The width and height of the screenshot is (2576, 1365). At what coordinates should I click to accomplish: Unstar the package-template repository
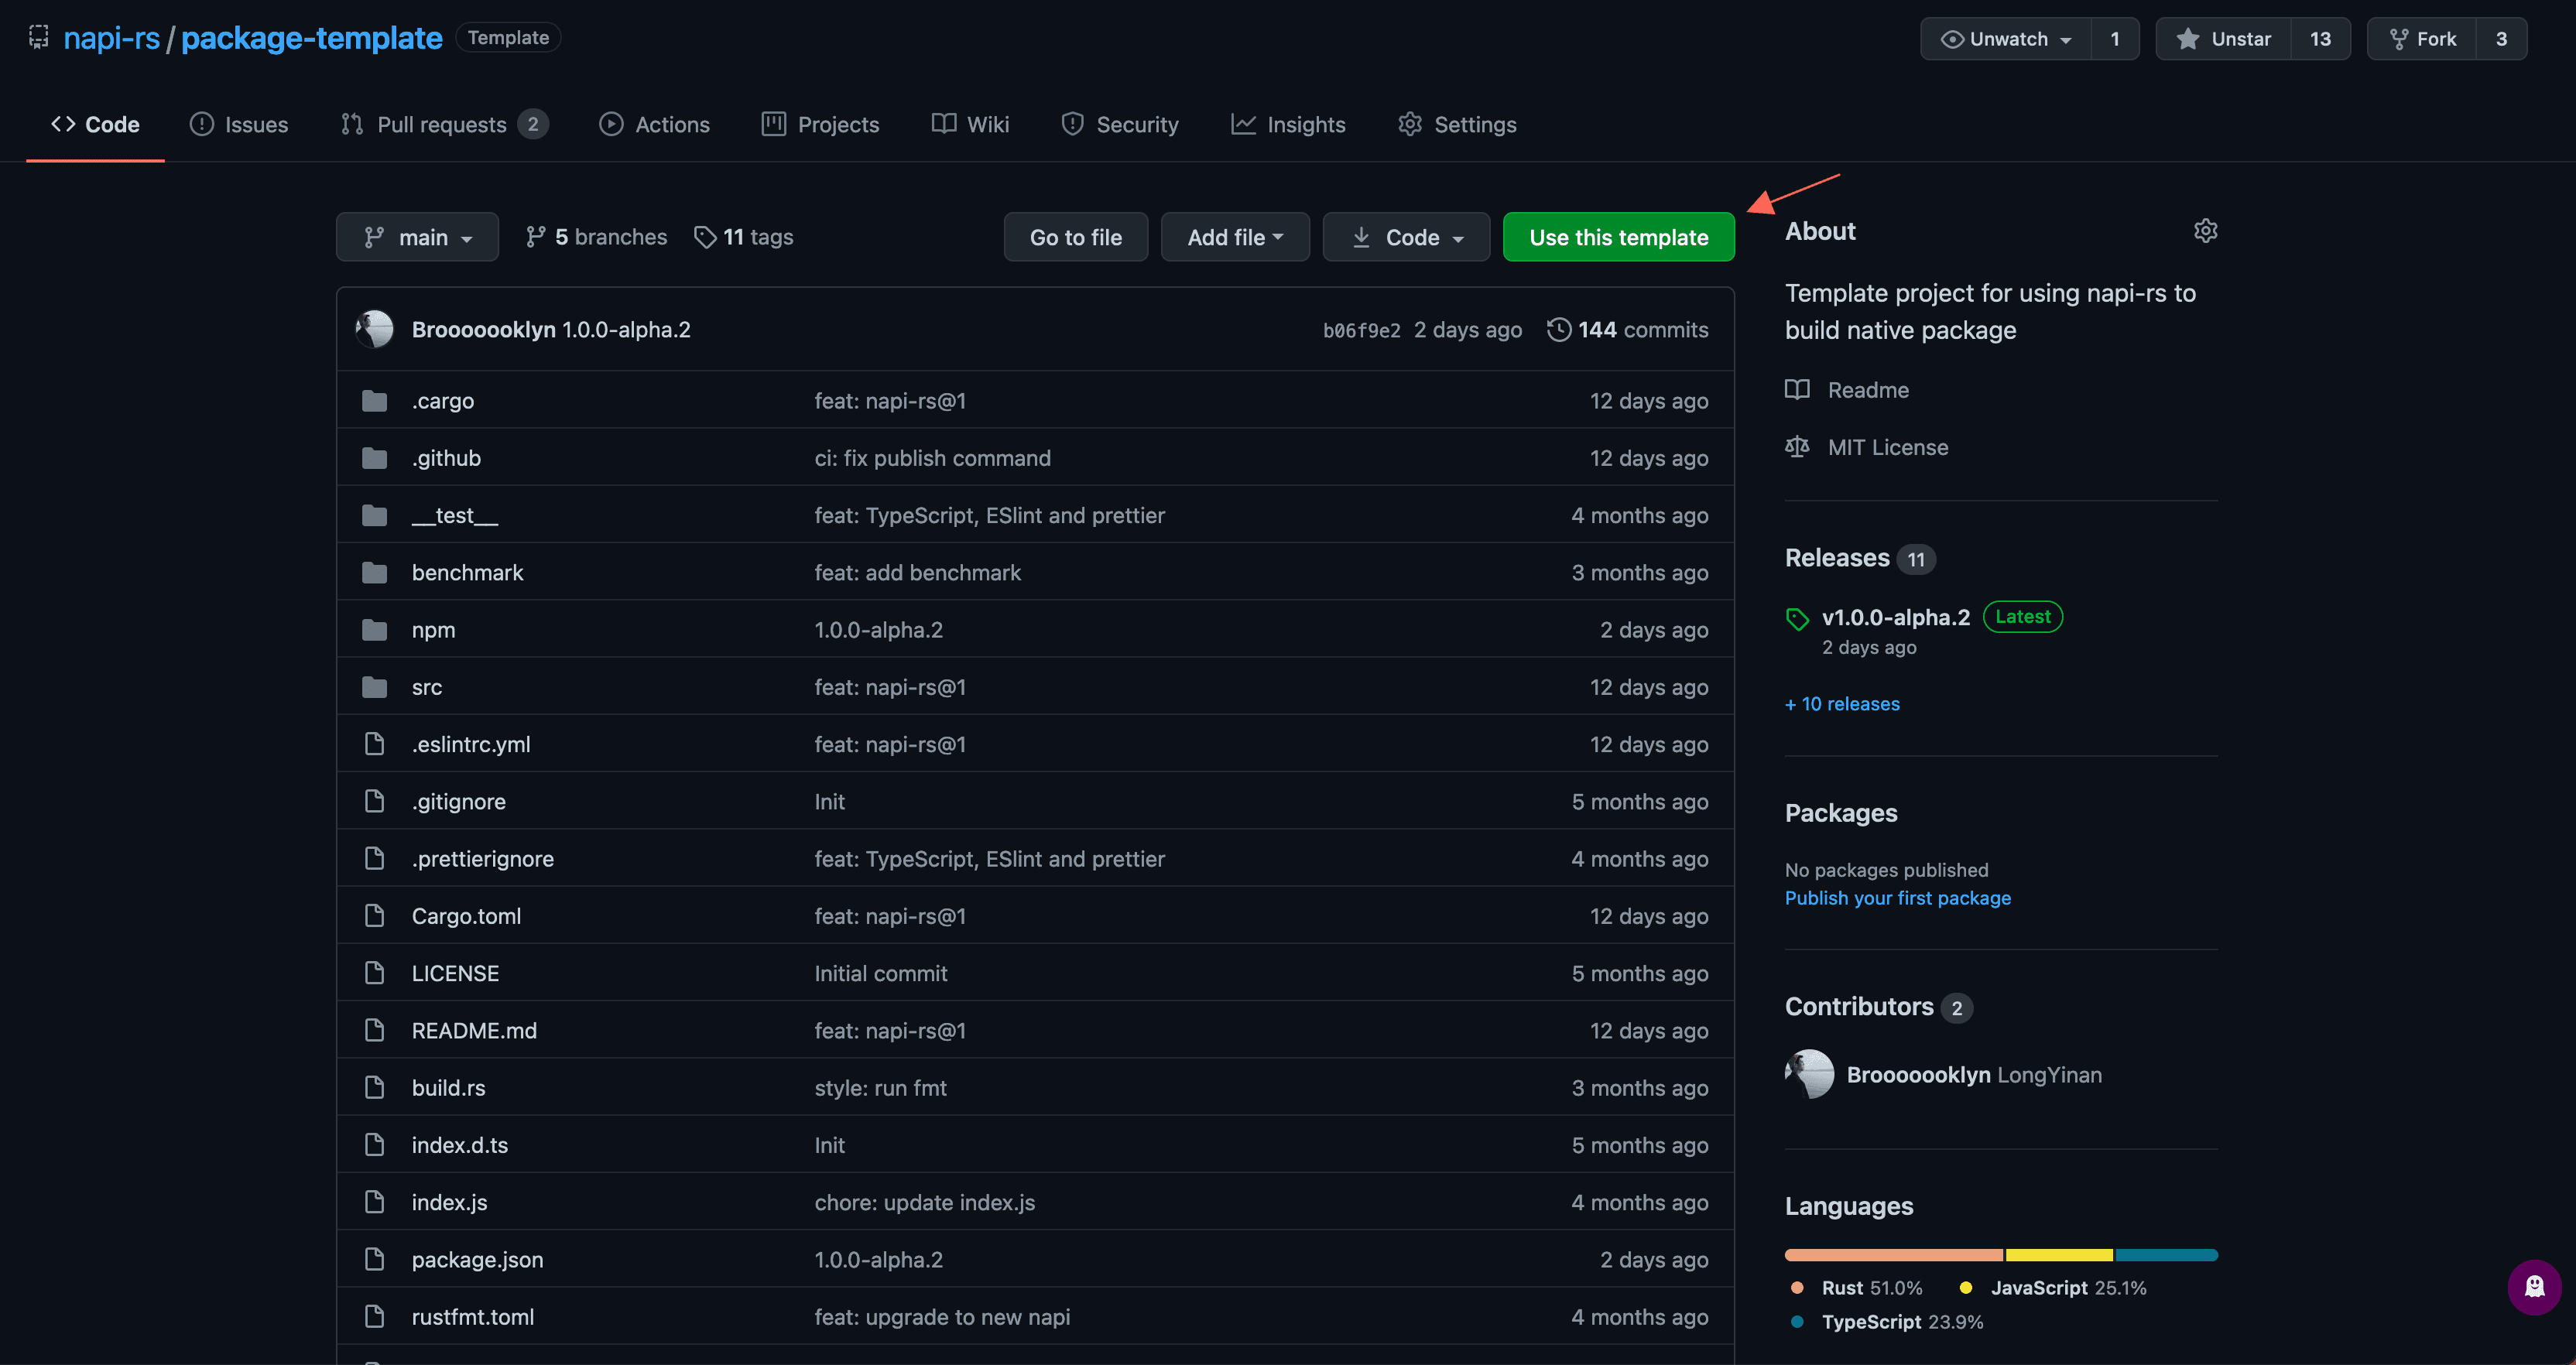pyautogui.click(x=2223, y=39)
